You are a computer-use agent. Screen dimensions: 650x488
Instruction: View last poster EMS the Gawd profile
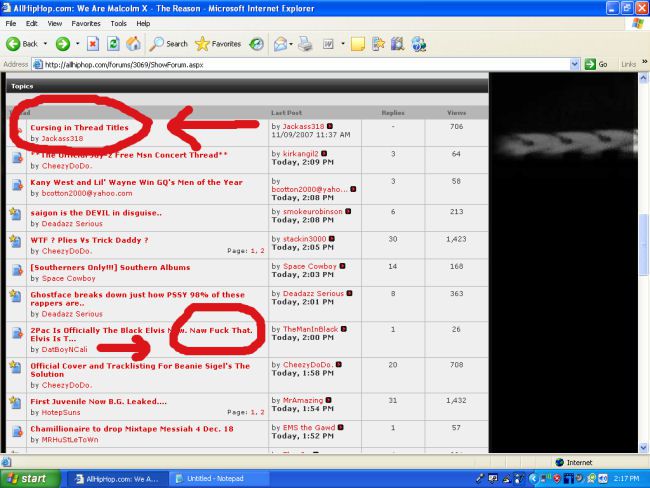click(309, 427)
